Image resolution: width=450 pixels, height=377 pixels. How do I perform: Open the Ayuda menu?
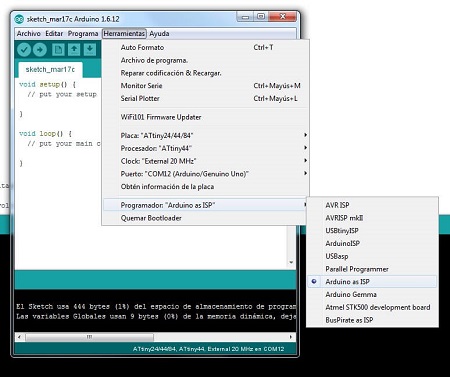click(159, 34)
